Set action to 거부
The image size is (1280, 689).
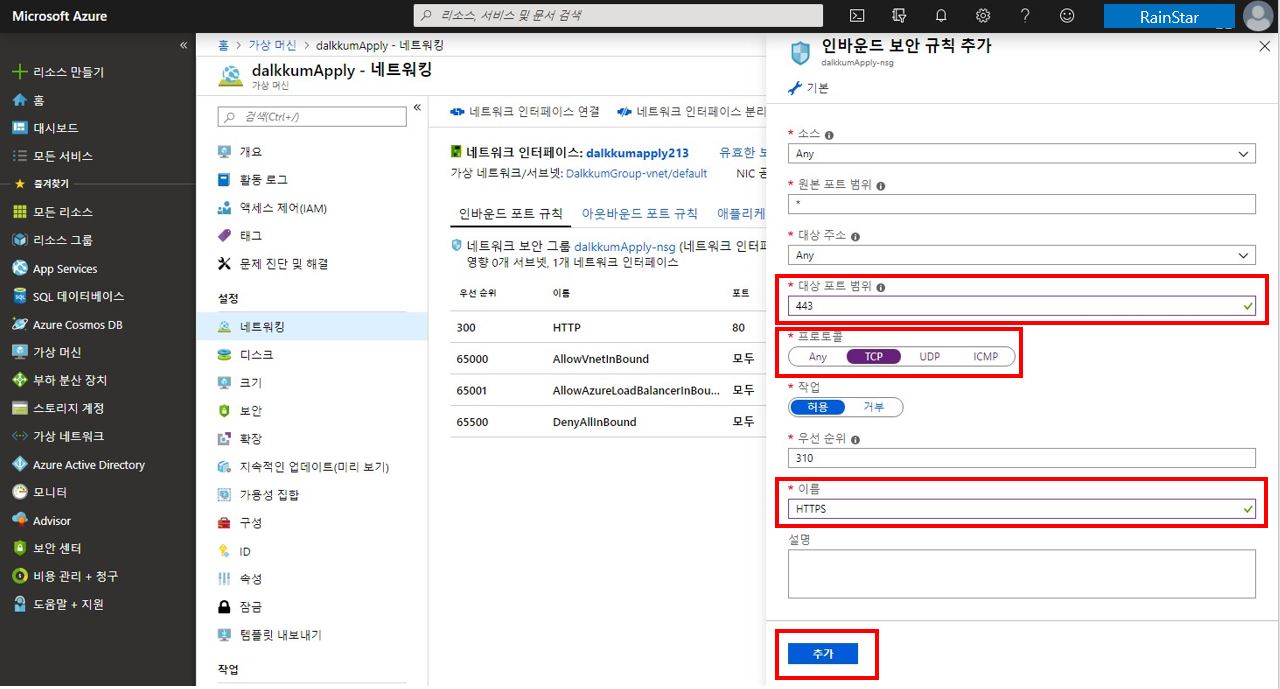[874, 407]
